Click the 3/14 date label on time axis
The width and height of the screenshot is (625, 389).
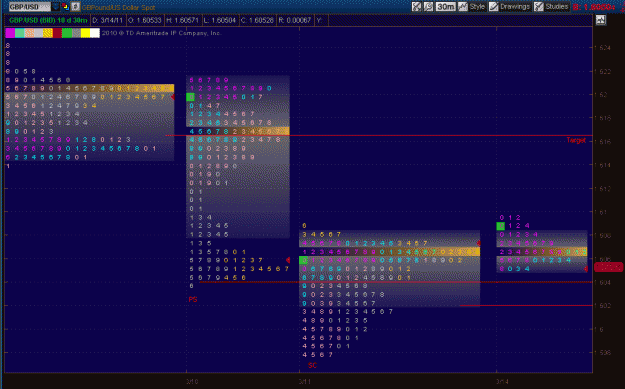(502, 381)
